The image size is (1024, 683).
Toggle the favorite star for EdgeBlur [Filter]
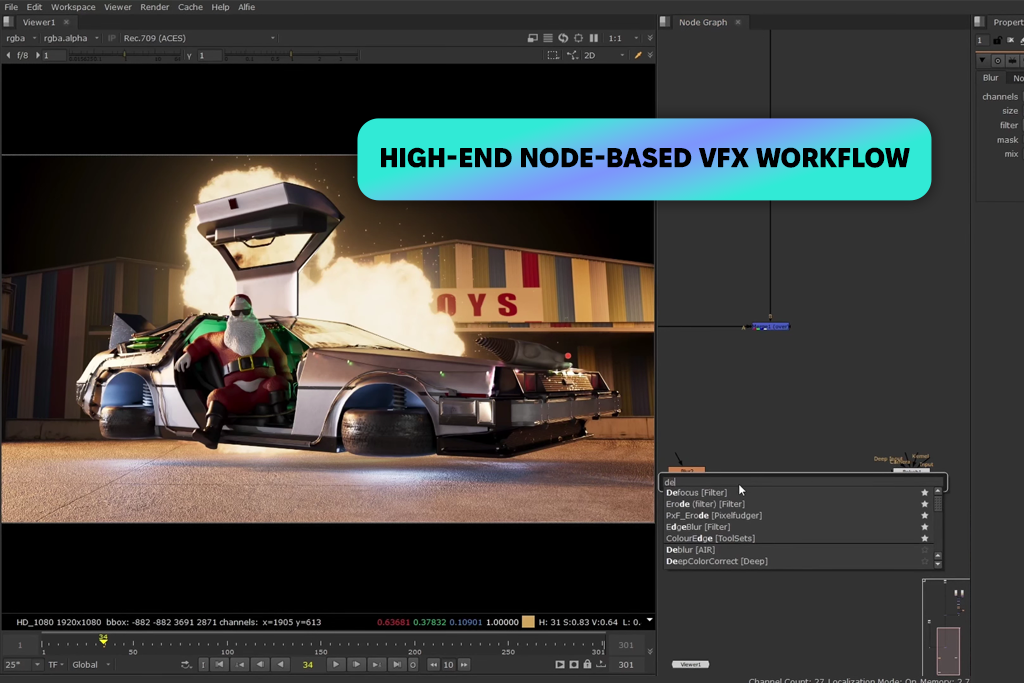[x=925, y=527]
